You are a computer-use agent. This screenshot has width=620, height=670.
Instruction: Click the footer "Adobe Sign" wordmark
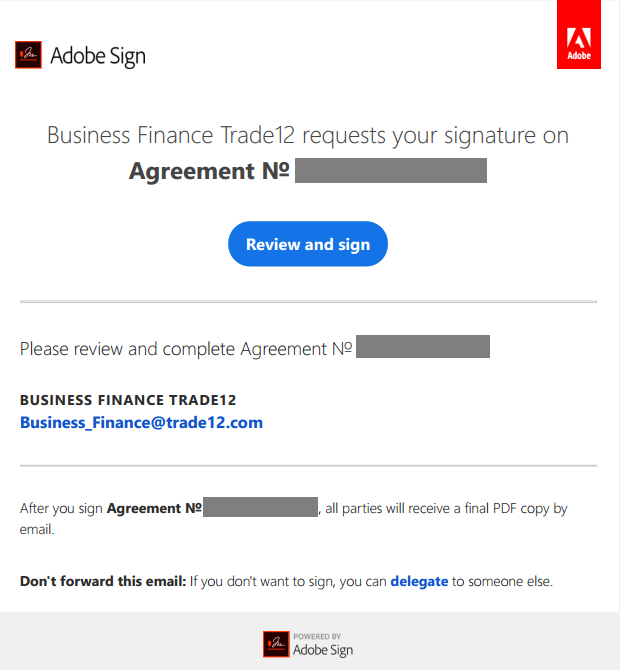(323, 650)
